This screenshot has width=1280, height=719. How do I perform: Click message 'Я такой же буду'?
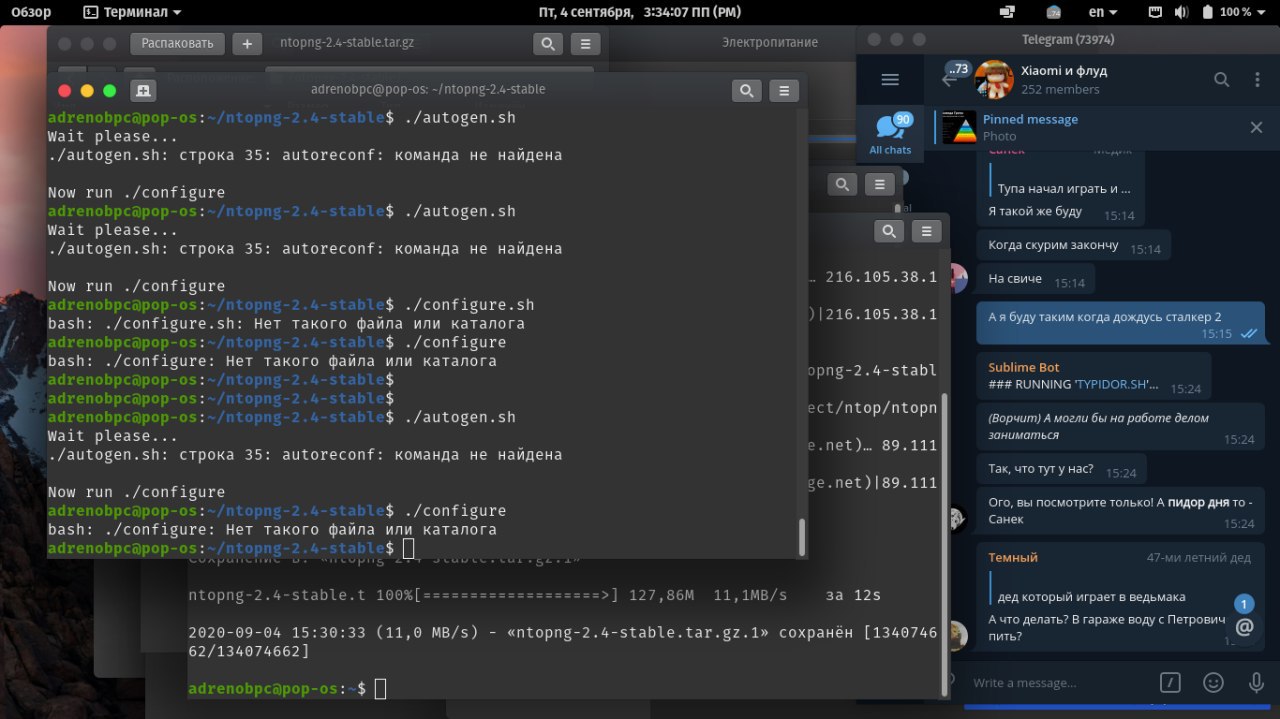click(x=1035, y=212)
